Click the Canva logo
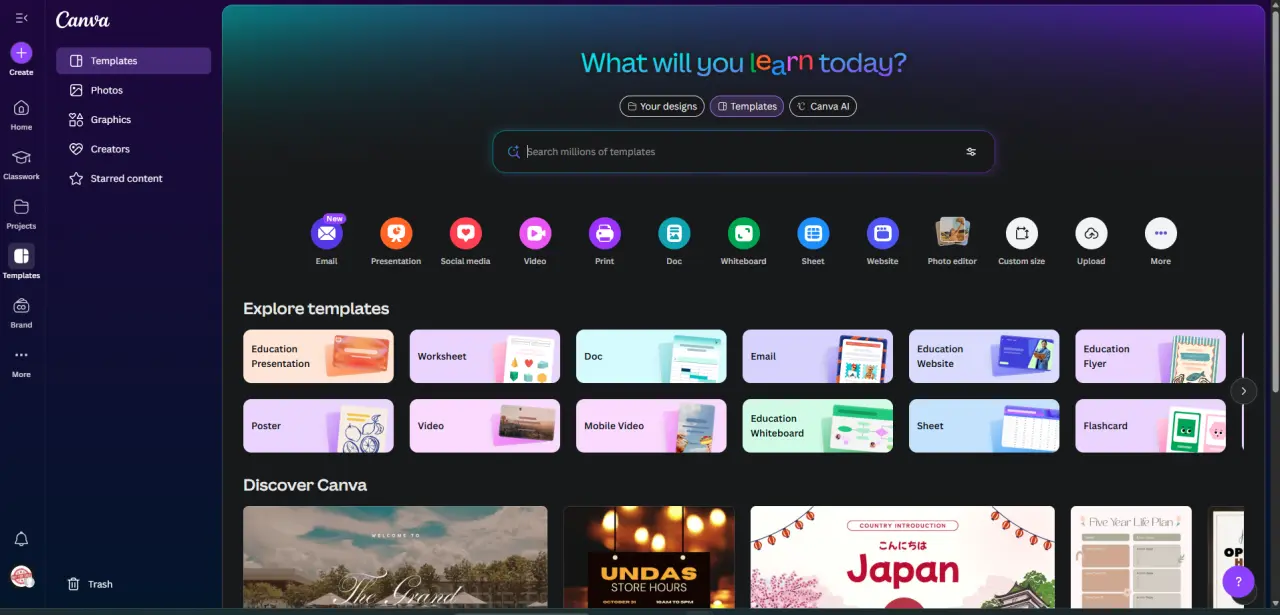1280x615 pixels. pyautogui.click(x=83, y=20)
